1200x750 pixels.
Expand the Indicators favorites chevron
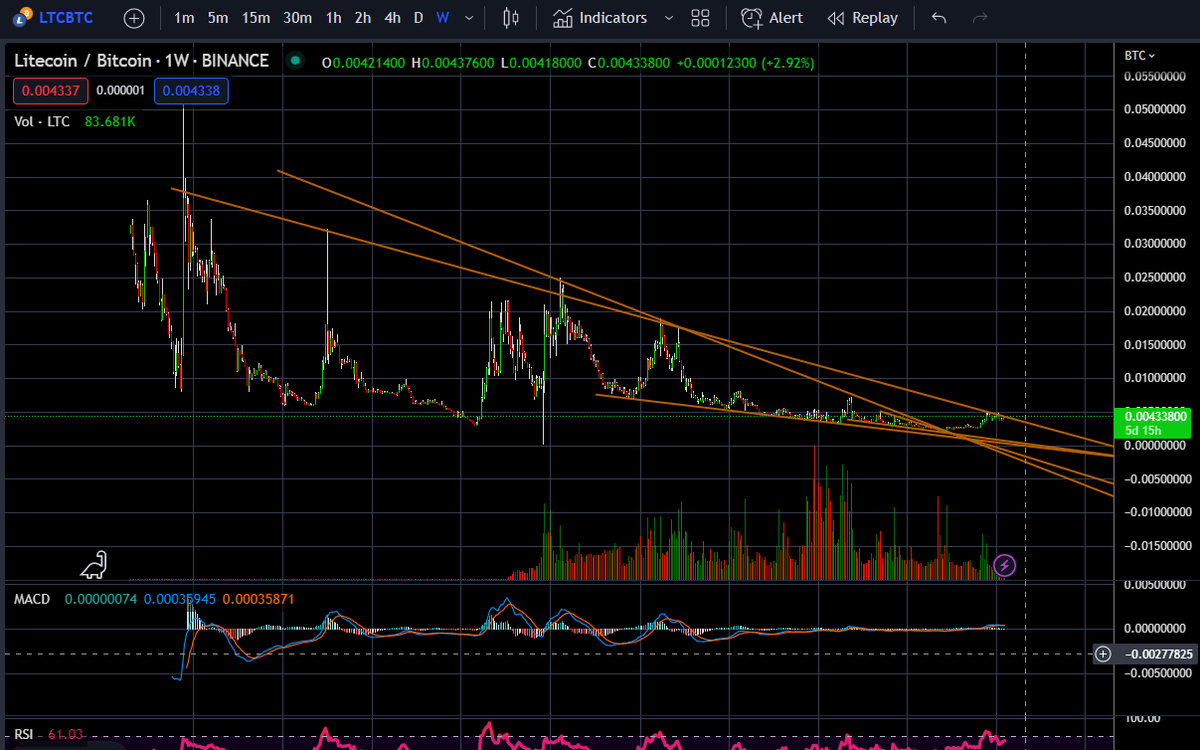[x=669, y=18]
